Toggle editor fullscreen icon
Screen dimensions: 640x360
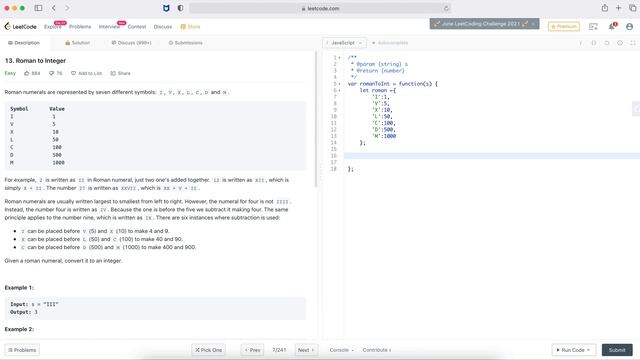coord(633,43)
